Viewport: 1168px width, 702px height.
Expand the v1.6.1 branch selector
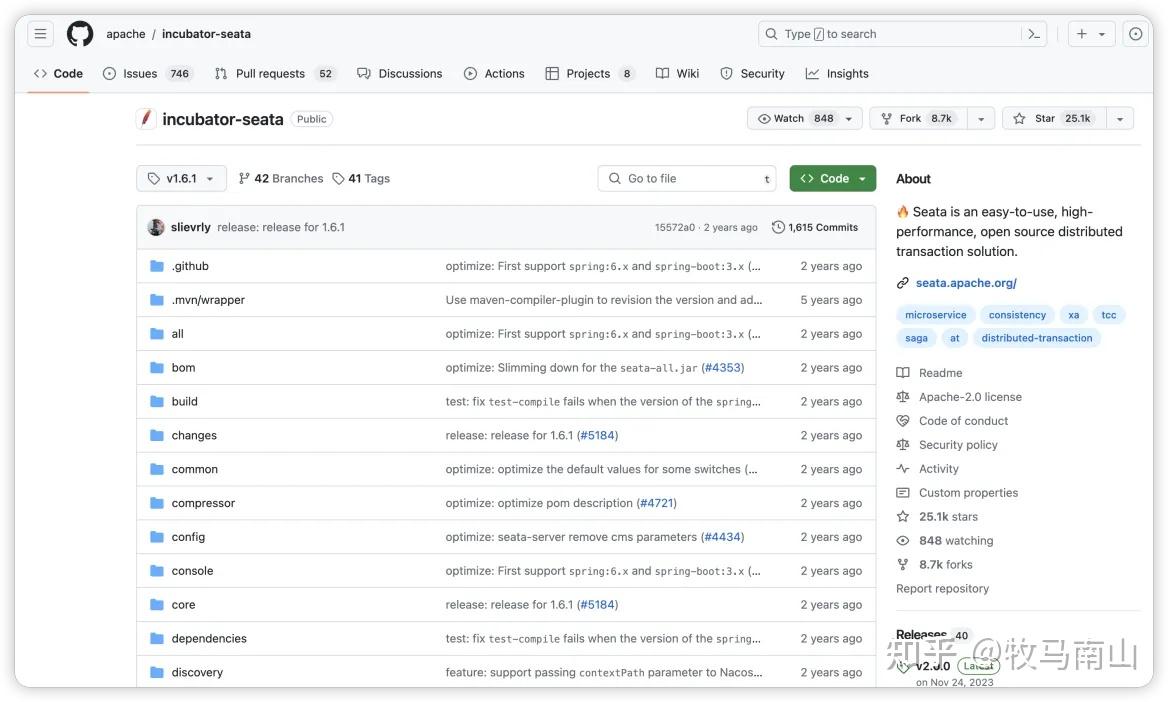point(182,178)
